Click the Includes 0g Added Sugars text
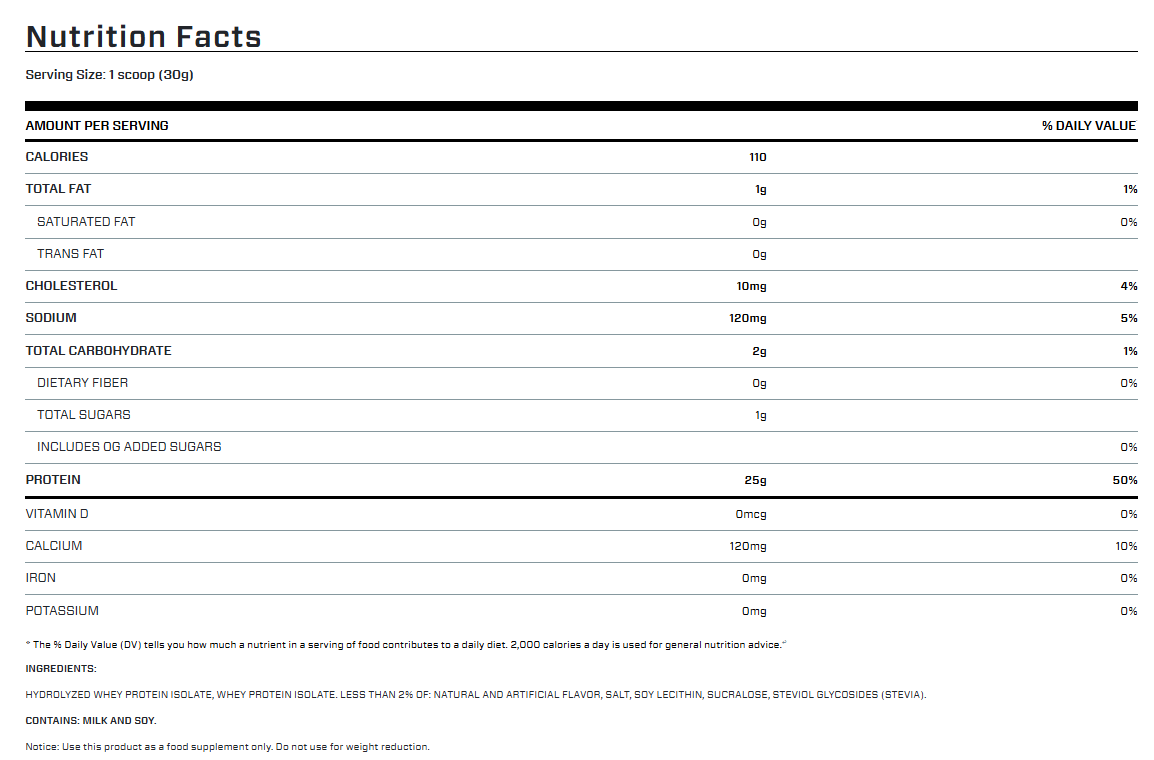The width and height of the screenshot is (1154, 760). [x=129, y=447]
